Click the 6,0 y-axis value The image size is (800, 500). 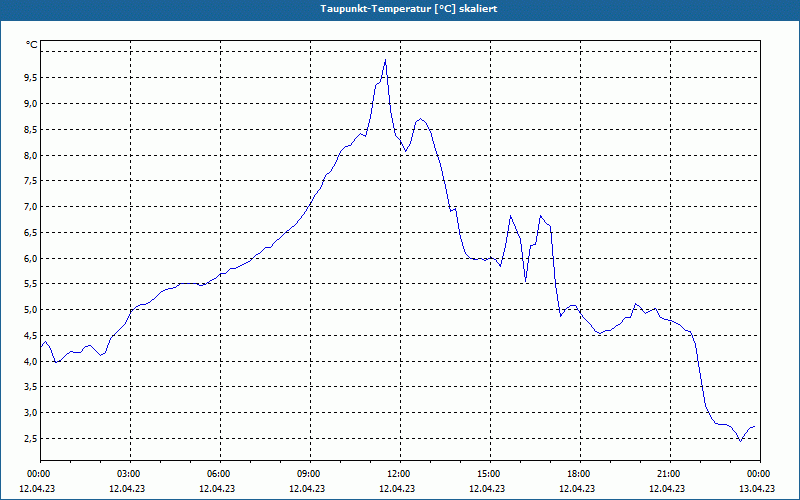click(31, 258)
